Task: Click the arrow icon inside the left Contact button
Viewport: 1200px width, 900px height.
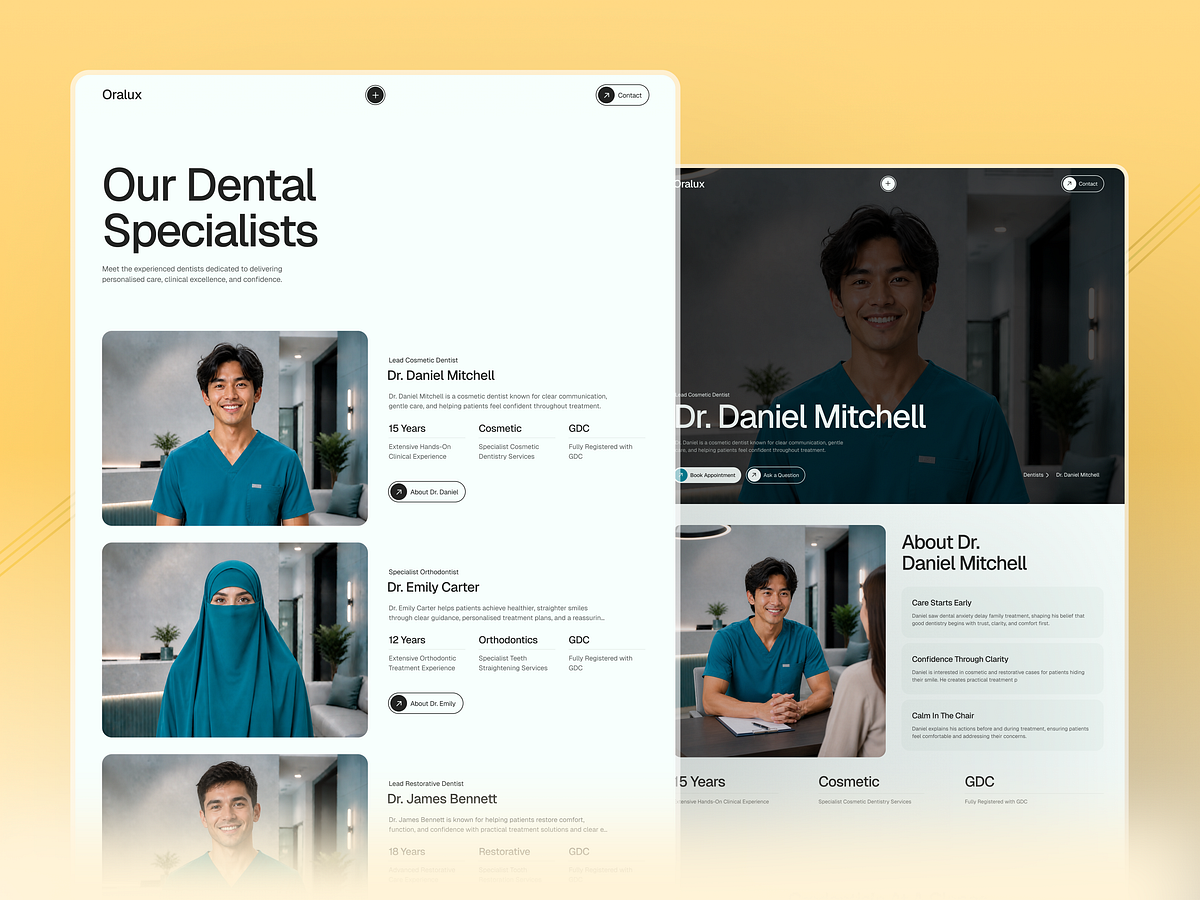Action: coord(606,95)
